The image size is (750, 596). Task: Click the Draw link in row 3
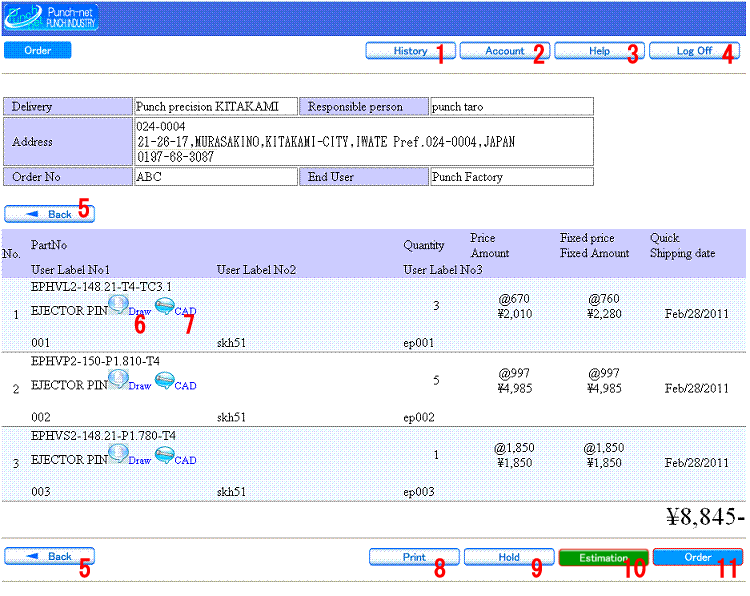tap(140, 461)
